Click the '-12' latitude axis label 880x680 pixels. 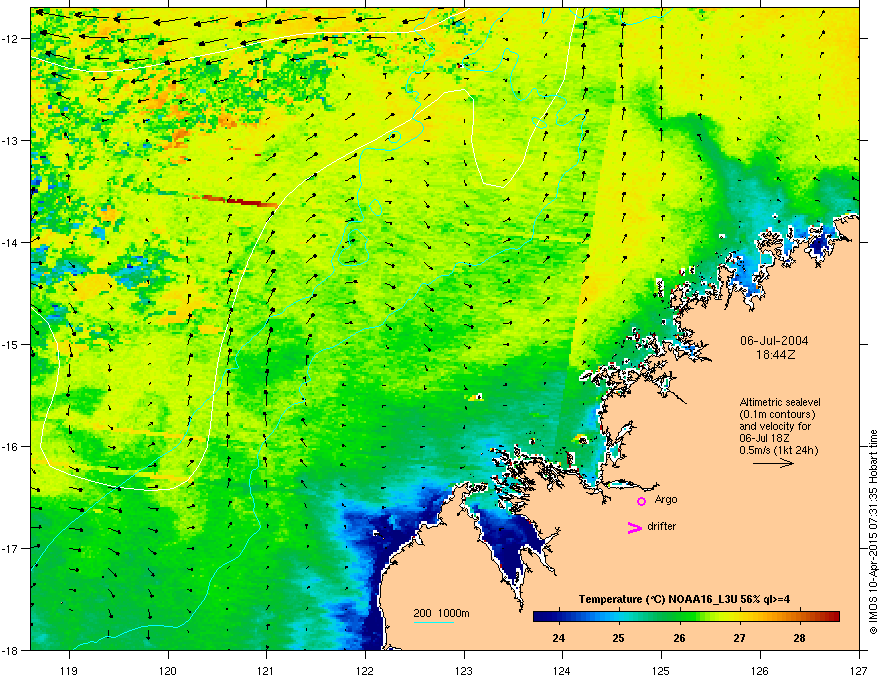10,38
